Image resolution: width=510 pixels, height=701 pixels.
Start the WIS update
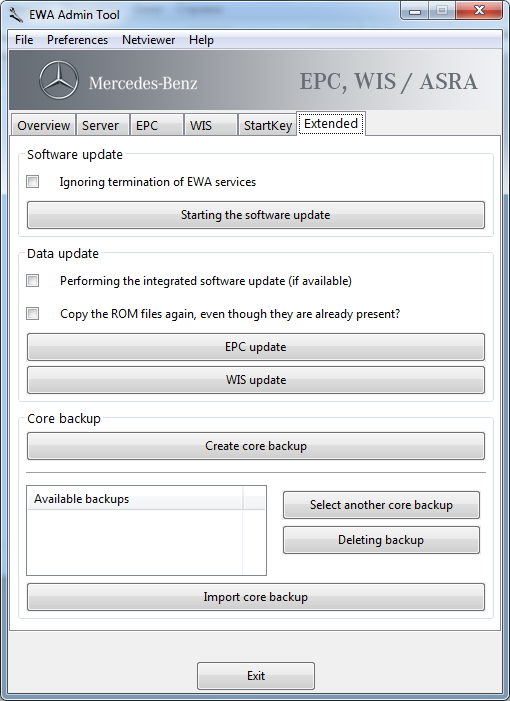[256, 380]
